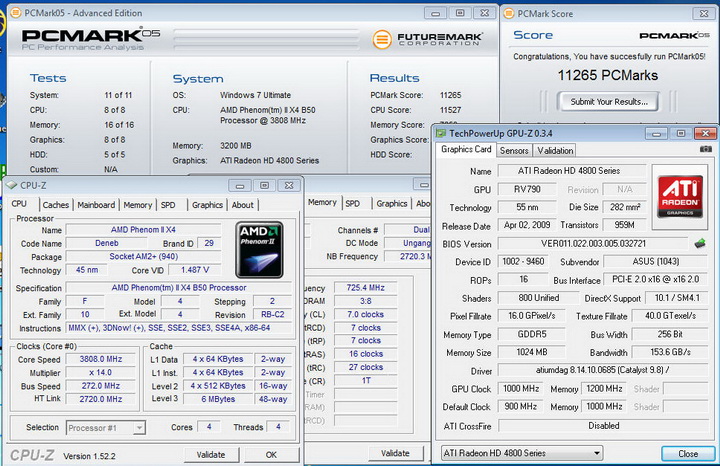This screenshot has height=466, width=720.
Task: Click Validate in the front CPU-Z window
Action: pos(211,455)
